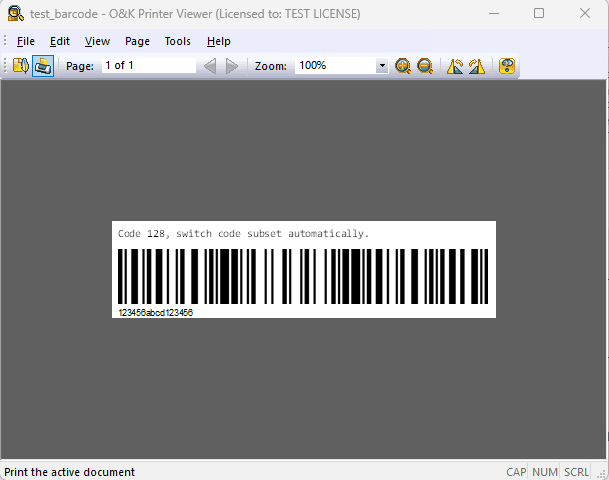The image size is (609, 480).
Task: Rotate page left icon
Action: click(455, 66)
